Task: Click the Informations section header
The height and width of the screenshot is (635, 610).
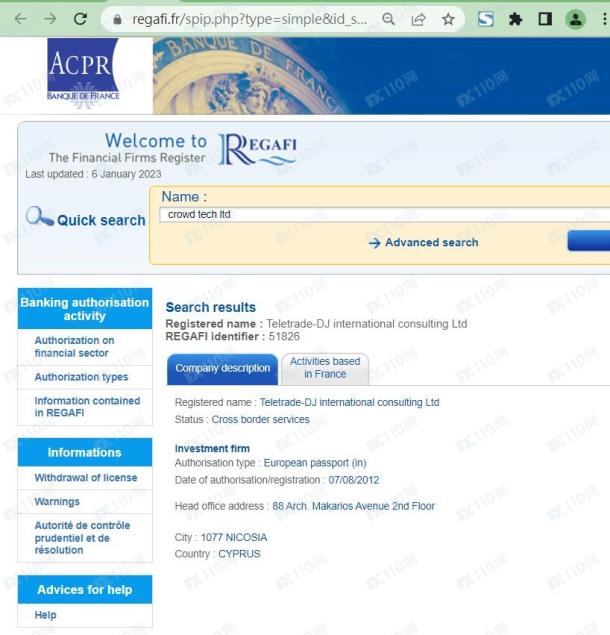Action: coord(85,452)
